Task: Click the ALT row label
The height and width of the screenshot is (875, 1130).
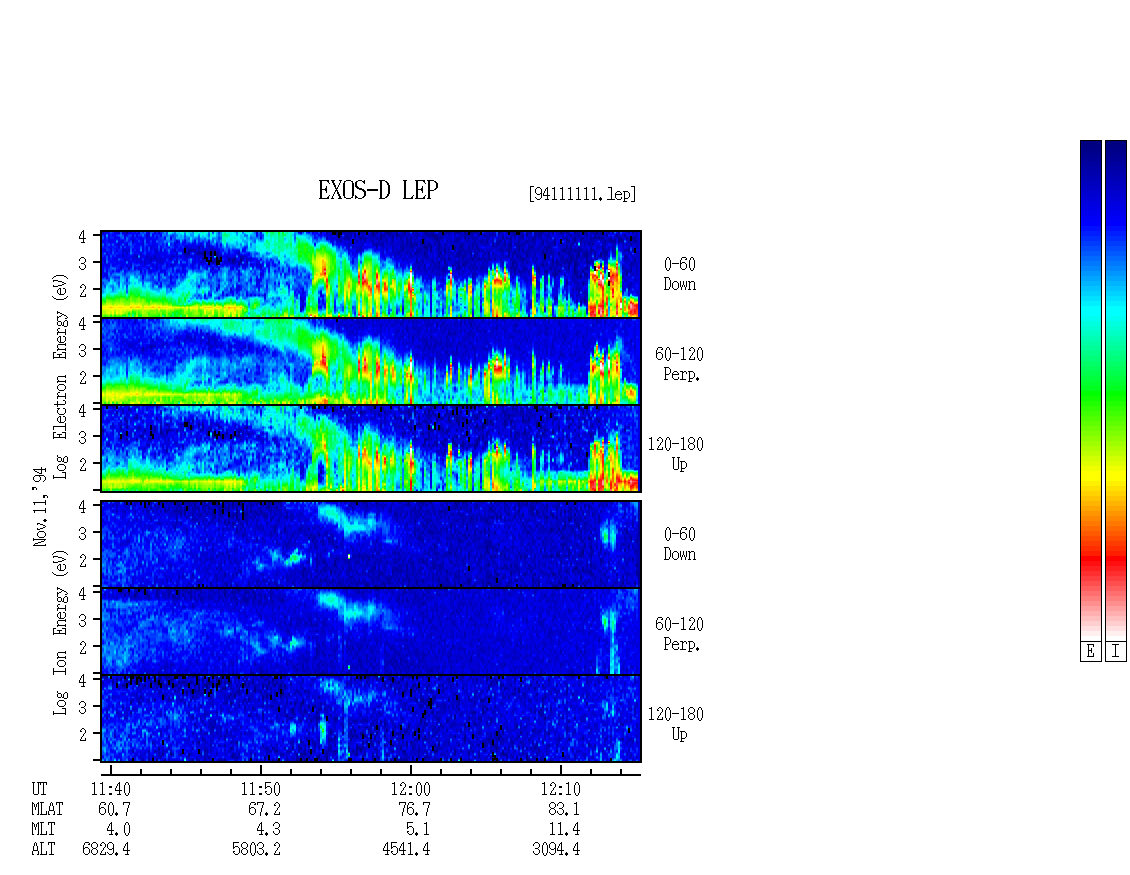Action: tap(43, 850)
